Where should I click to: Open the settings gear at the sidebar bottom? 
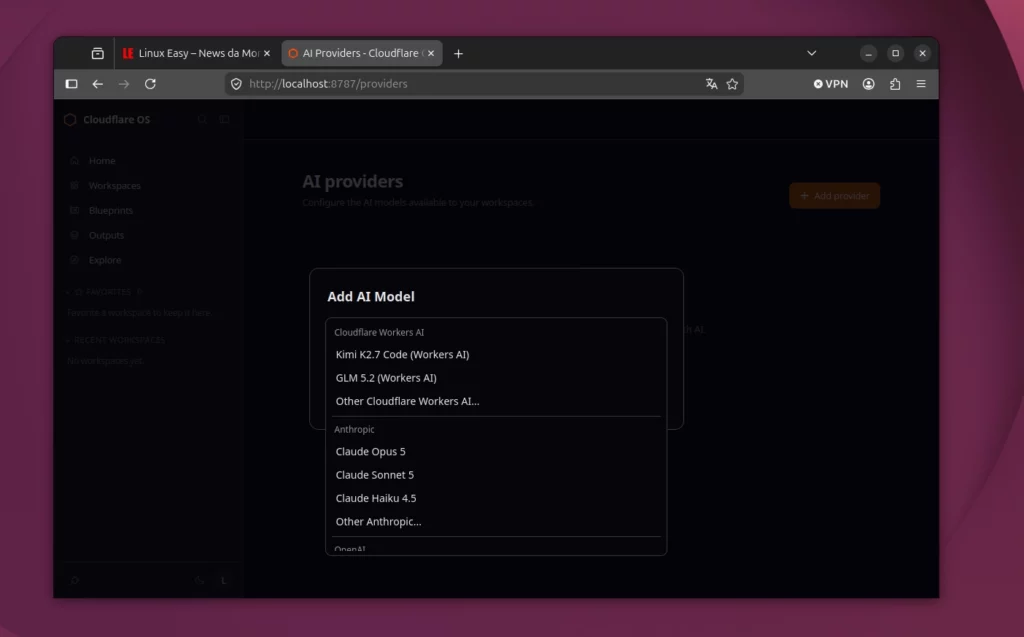74,580
